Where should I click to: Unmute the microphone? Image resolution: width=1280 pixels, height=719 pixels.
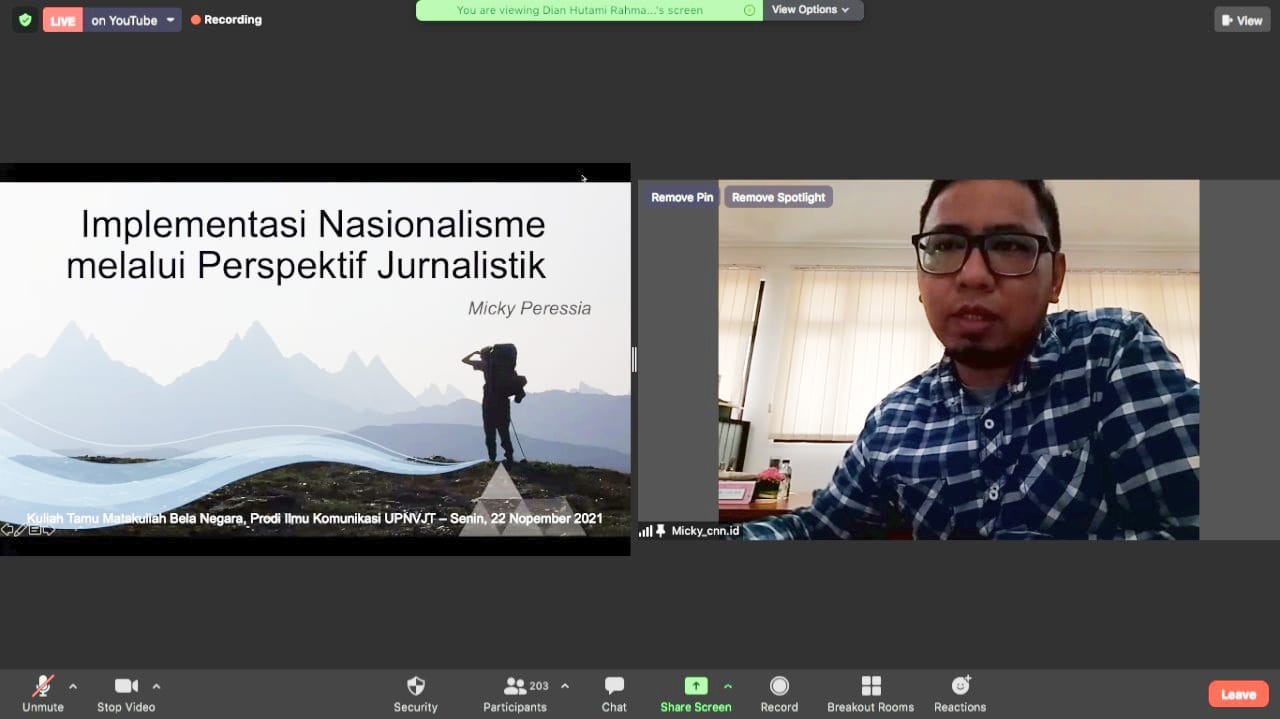pyautogui.click(x=43, y=686)
